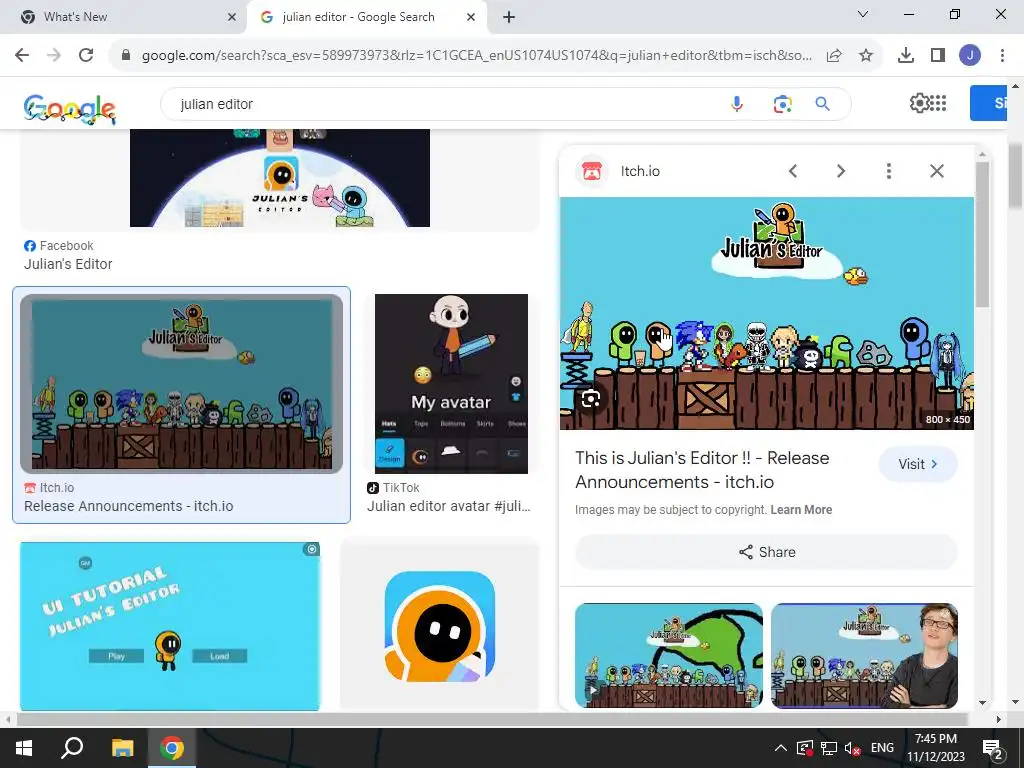The width and height of the screenshot is (1024, 768).
Task: Open UI Tutorial Julian's Editor thumbnail
Action: (x=170, y=626)
